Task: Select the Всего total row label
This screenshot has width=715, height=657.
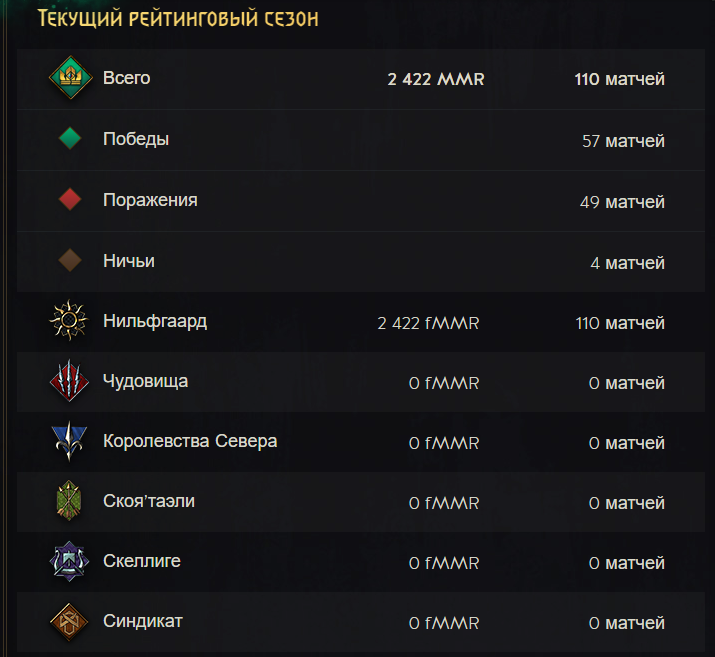Action: pyautogui.click(x=126, y=78)
